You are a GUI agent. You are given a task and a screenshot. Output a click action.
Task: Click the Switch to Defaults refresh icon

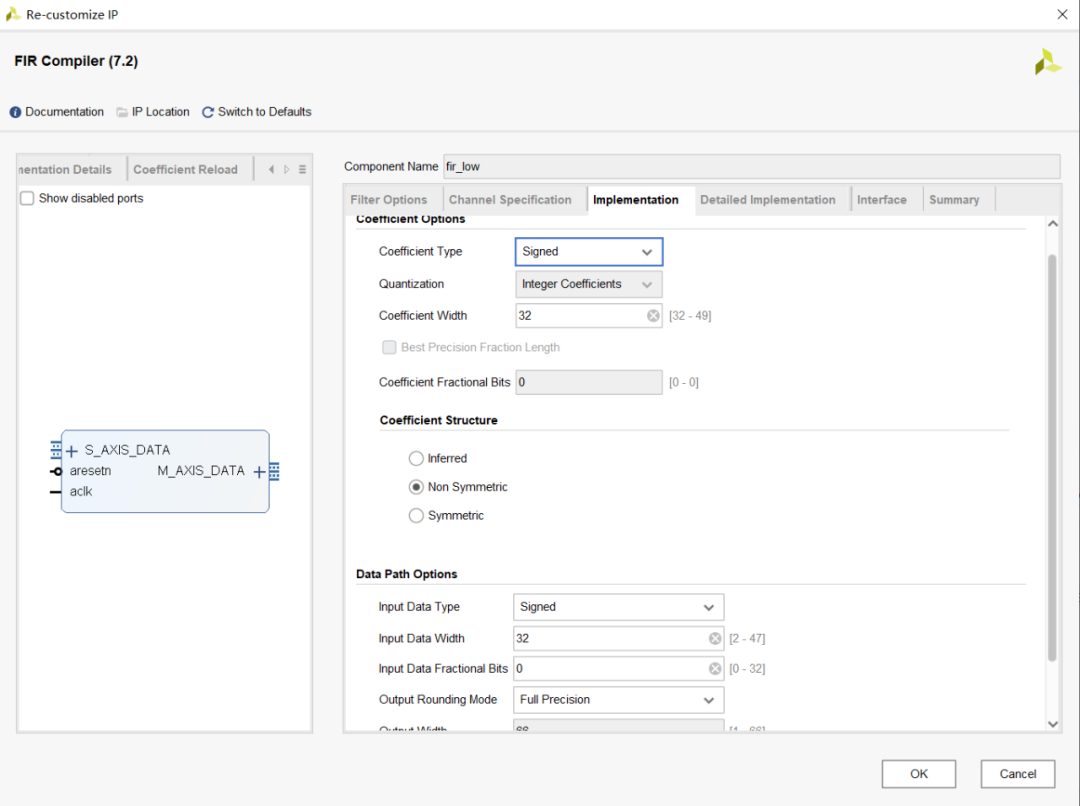pyautogui.click(x=208, y=112)
